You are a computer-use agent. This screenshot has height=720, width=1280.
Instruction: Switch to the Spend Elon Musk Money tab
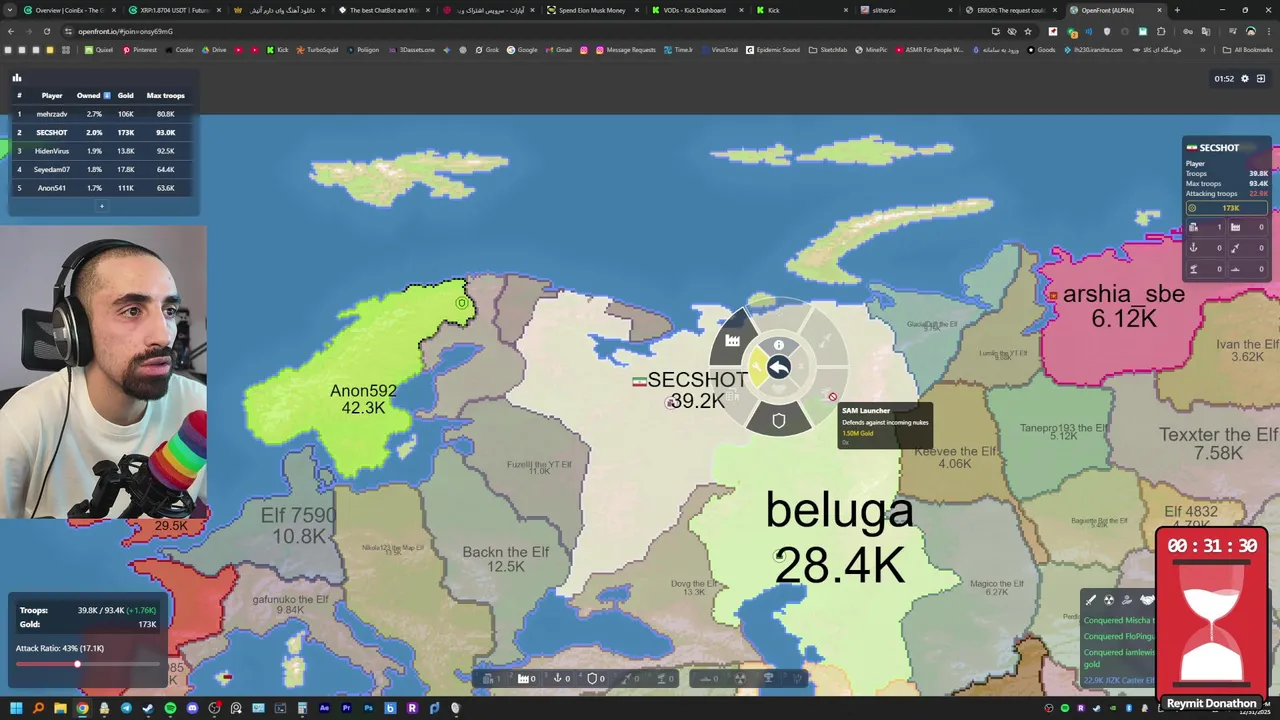pyautogui.click(x=591, y=10)
